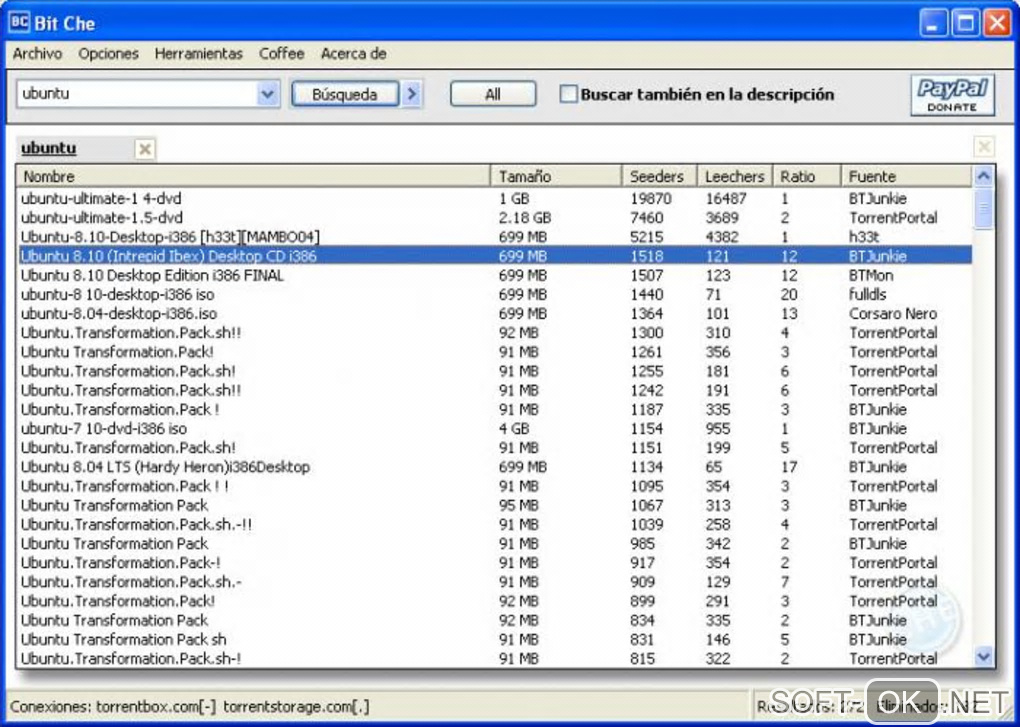Click the 'Corsaro Nero' source cell
Screen dimensions: 1020x727
pos(892,313)
